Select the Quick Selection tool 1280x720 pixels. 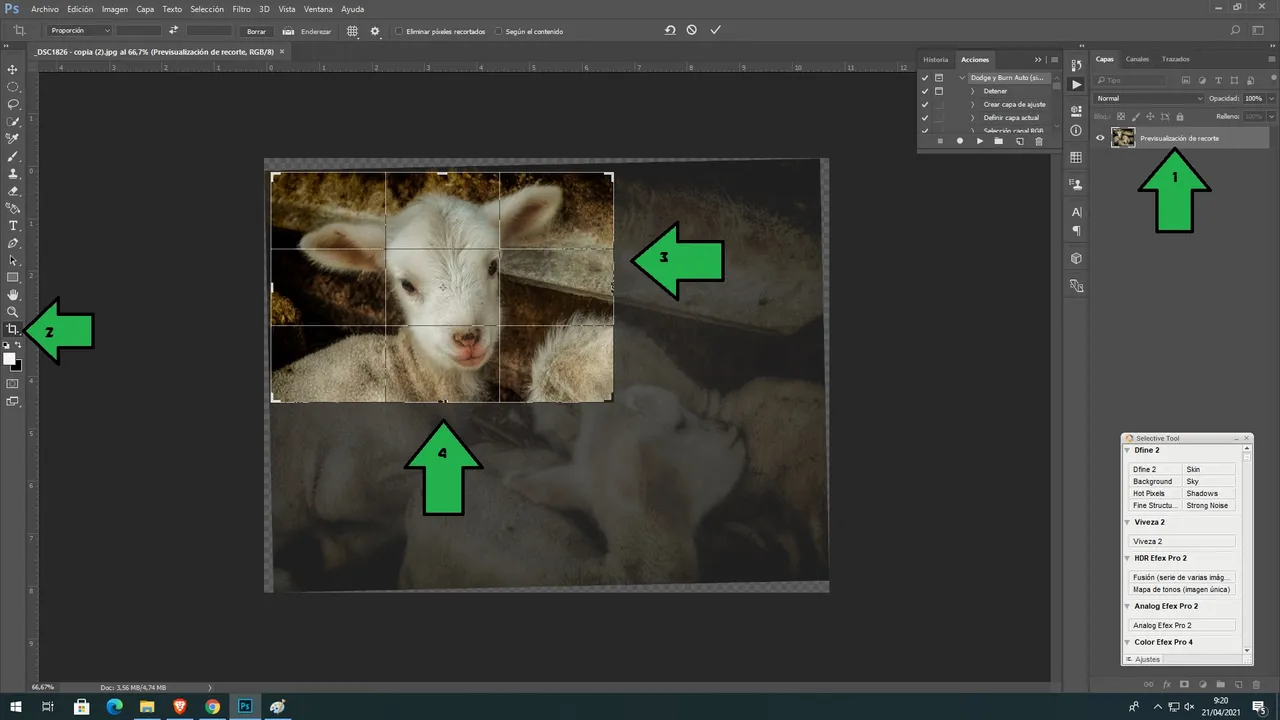coord(13,122)
